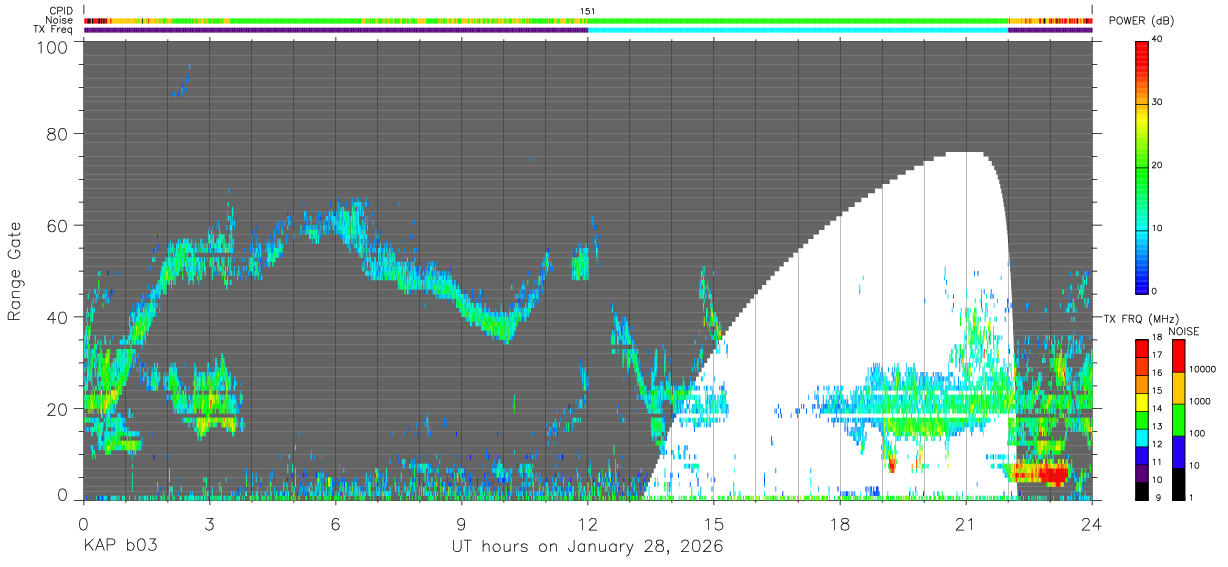Click the cyan portion of the TX Freq bar

[798, 30]
